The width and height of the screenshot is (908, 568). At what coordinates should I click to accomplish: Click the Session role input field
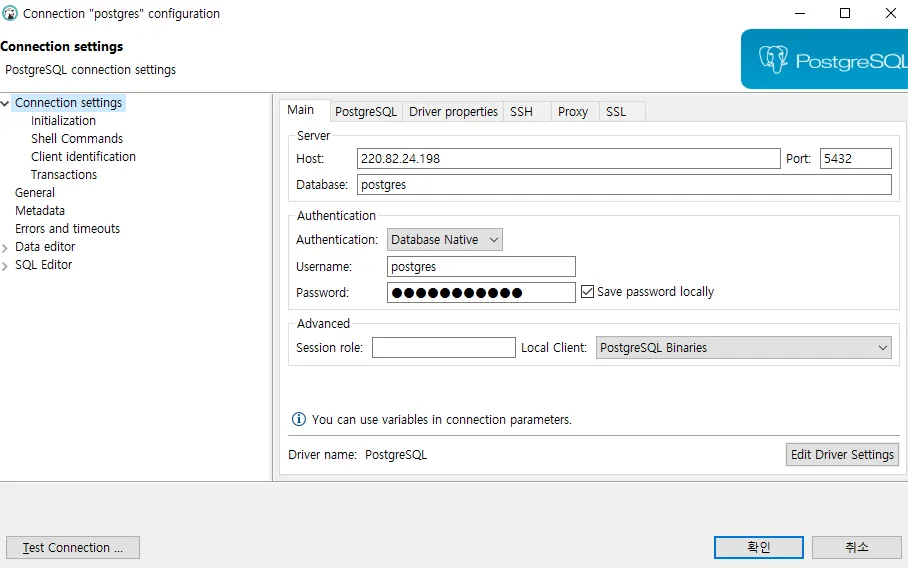coord(444,348)
